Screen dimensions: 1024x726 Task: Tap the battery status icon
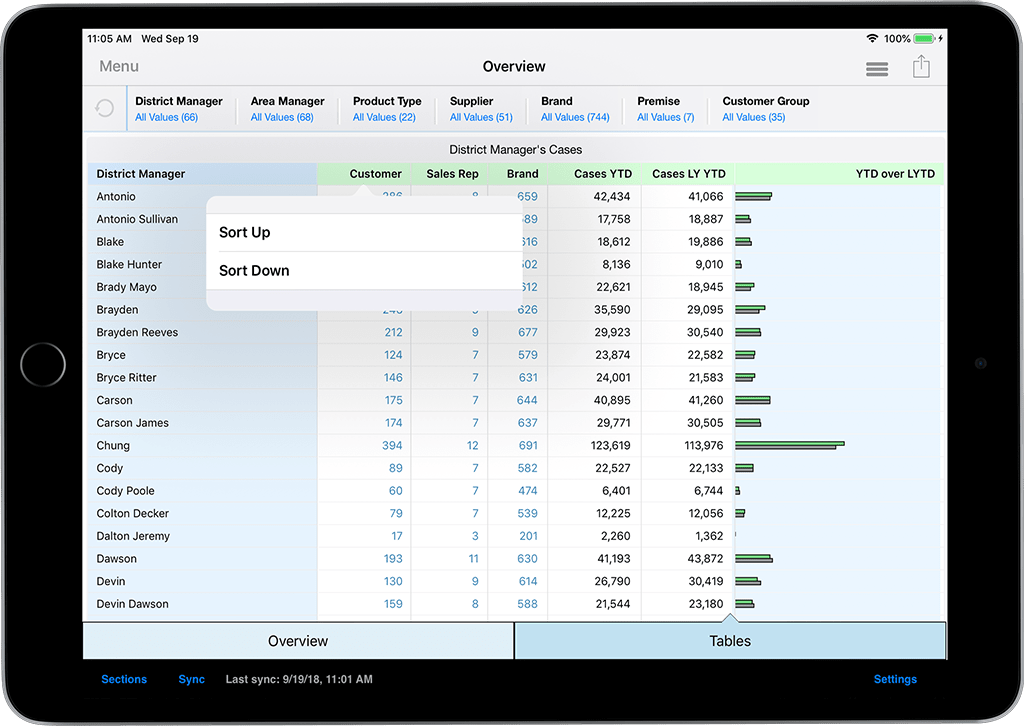coord(924,39)
